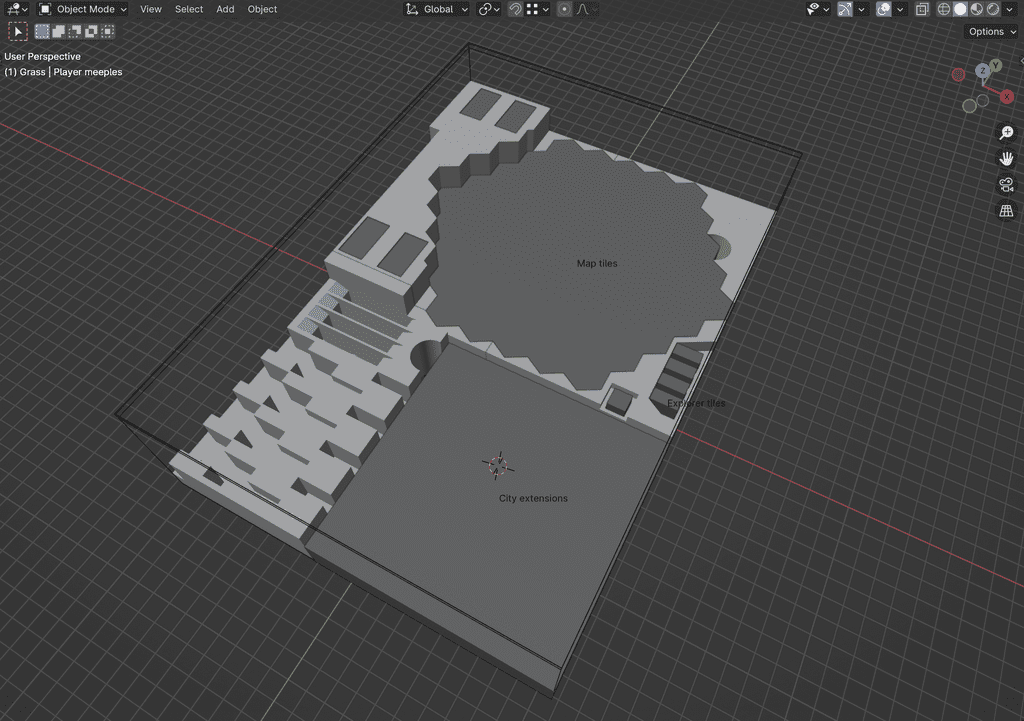
Task: Click the User Perspective text
Action: tap(42, 56)
